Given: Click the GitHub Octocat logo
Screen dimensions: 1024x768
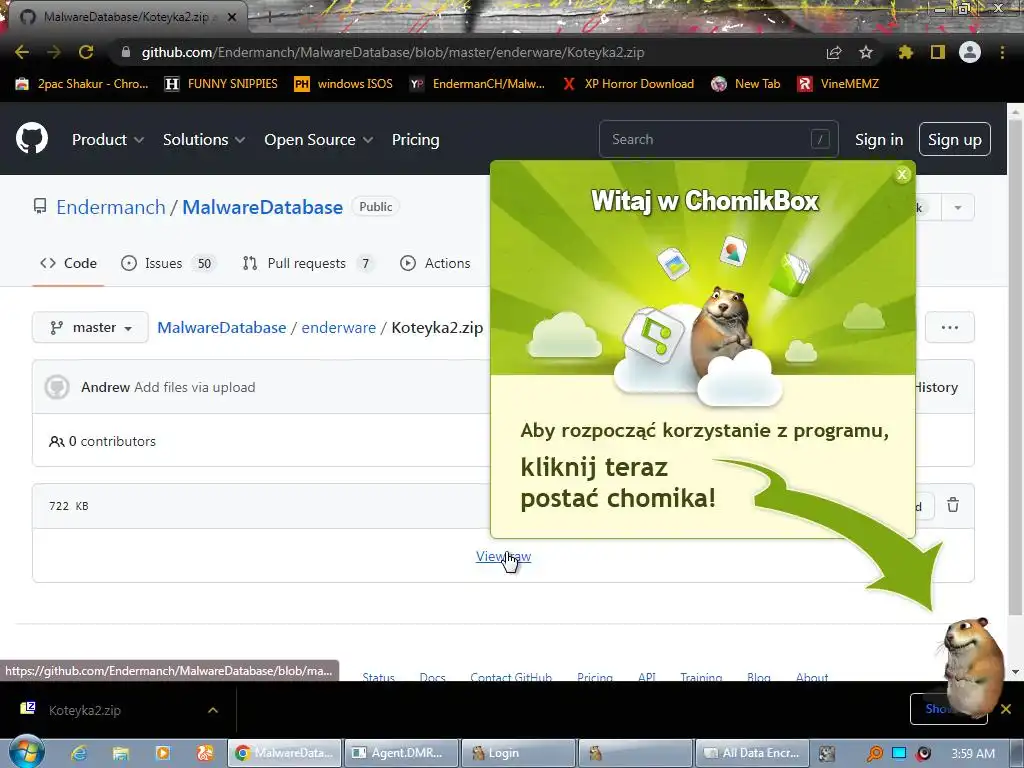Looking at the screenshot, I should pyautogui.click(x=32, y=138).
